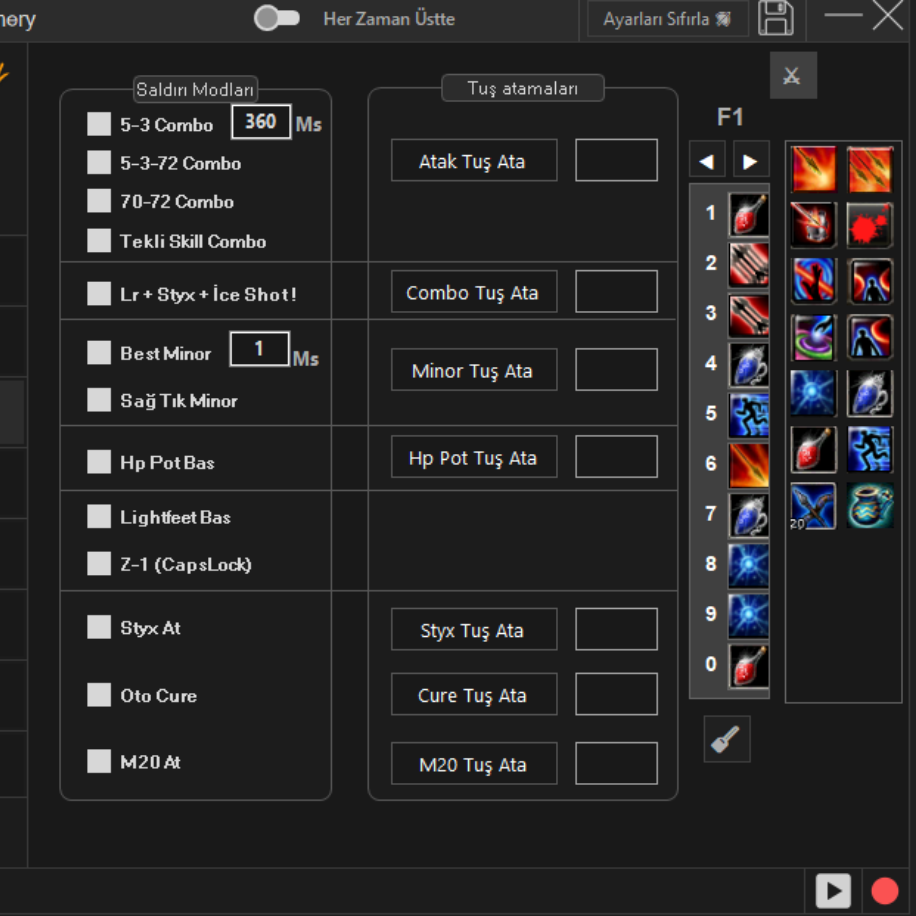Viewport: 916px width, 916px height.
Task: Click the Ayarları Sıfırla reset button
Action: tap(668, 19)
